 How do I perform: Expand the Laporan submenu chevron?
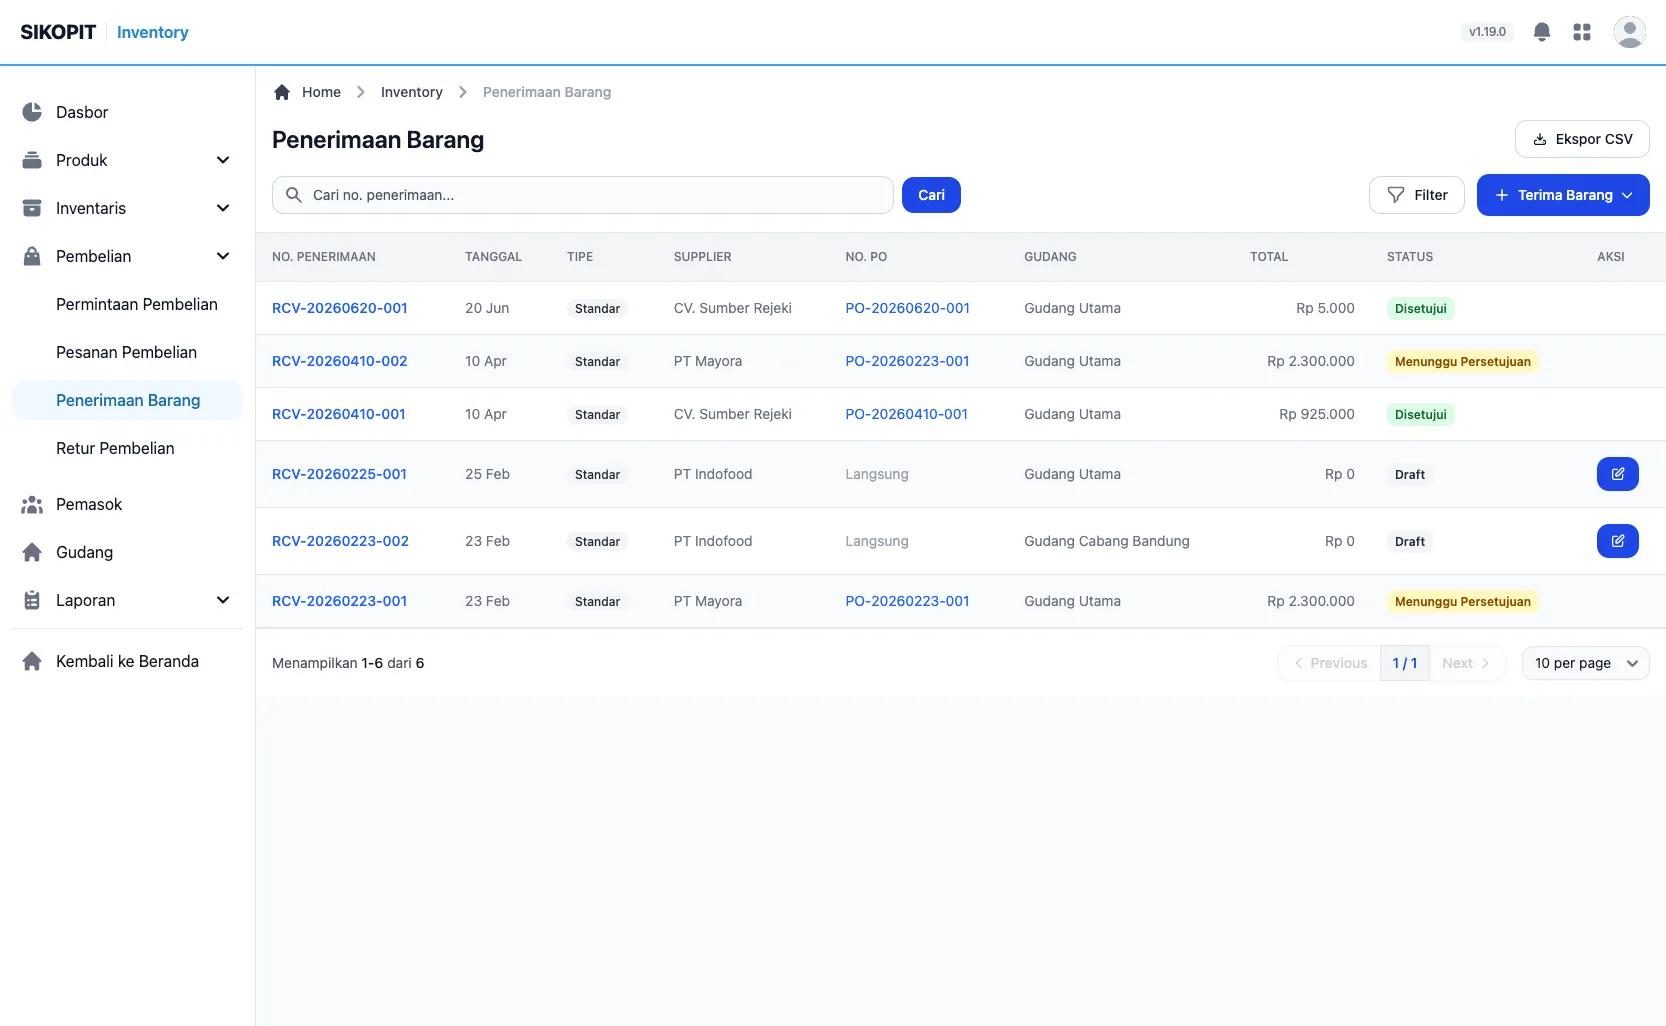223,600
